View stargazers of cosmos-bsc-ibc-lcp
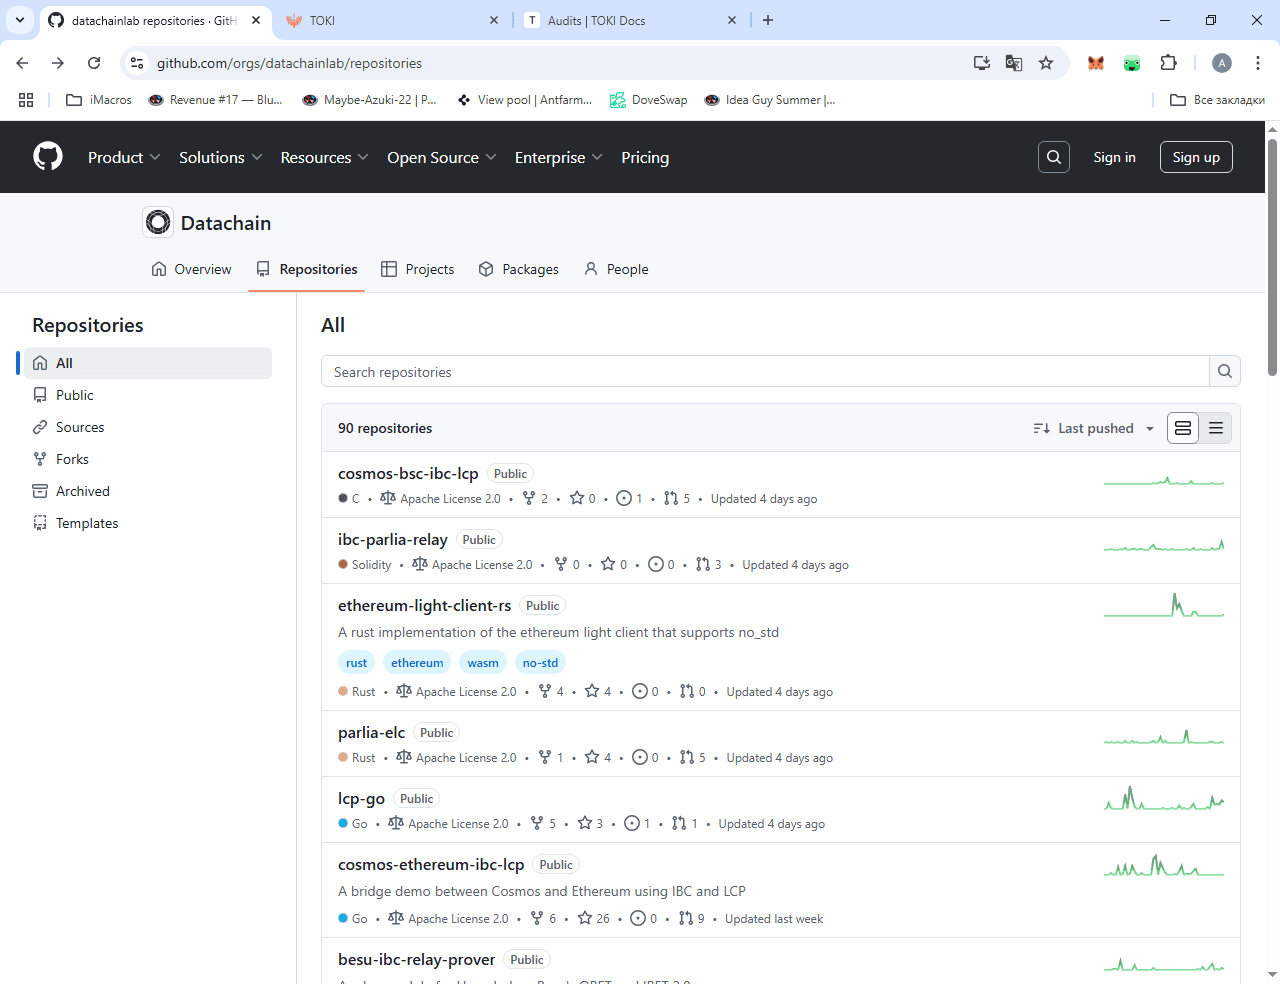The image size is (1280, 984). click(583, 498)
